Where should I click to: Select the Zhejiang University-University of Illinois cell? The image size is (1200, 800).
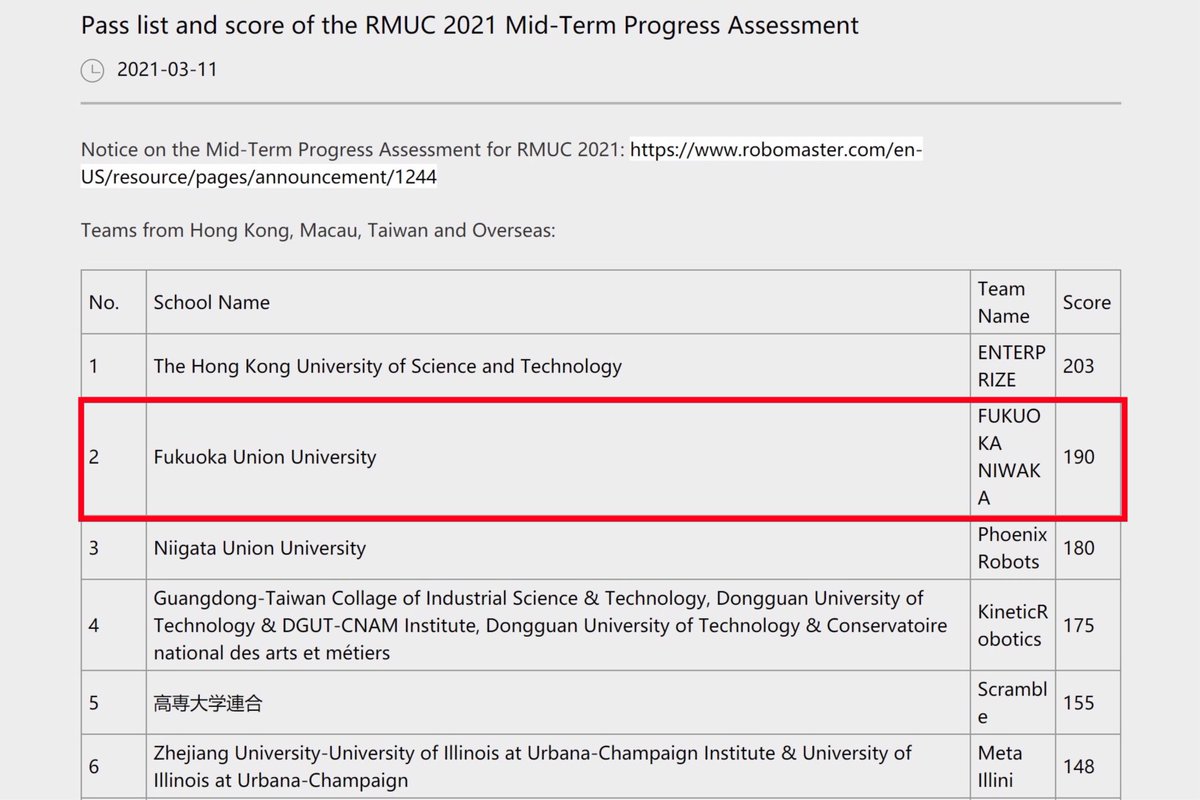(558, 767)
